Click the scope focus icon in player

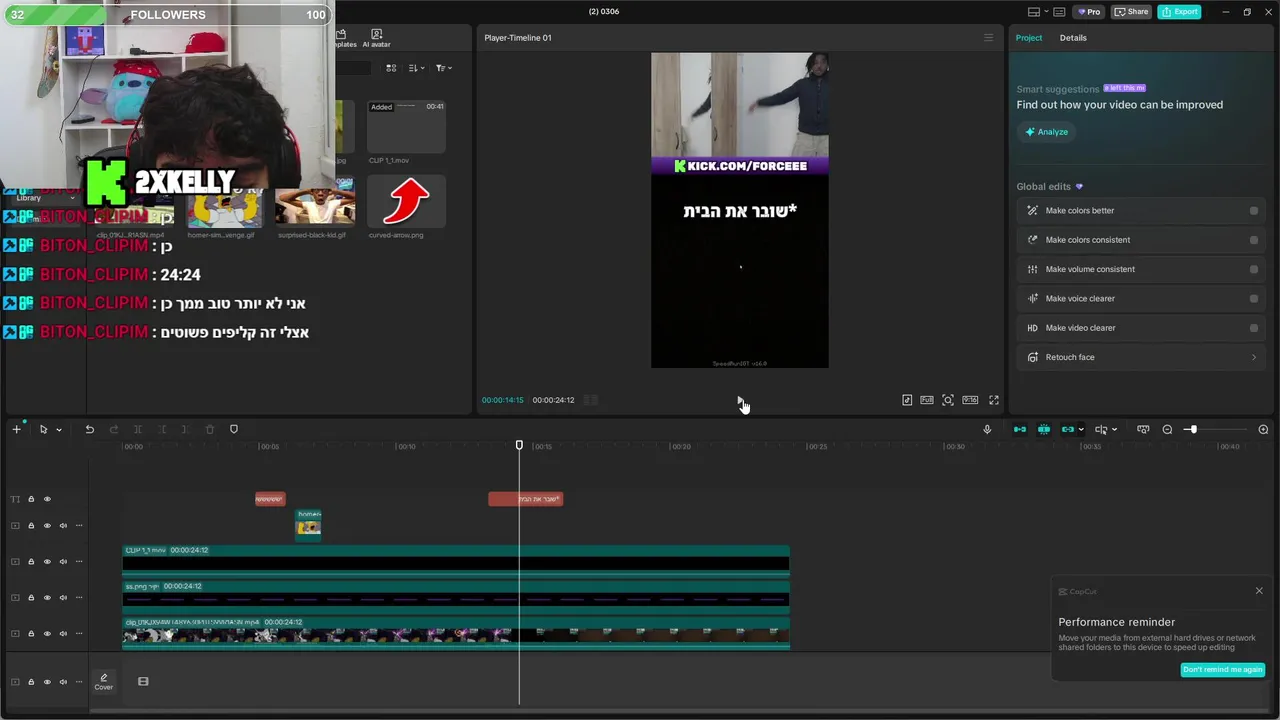coord(948,400)
